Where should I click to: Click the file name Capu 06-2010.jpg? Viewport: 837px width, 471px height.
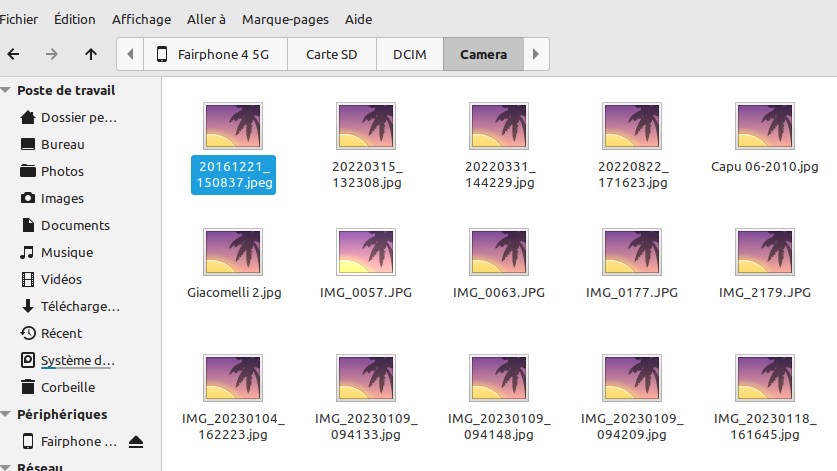pos(764,167)
